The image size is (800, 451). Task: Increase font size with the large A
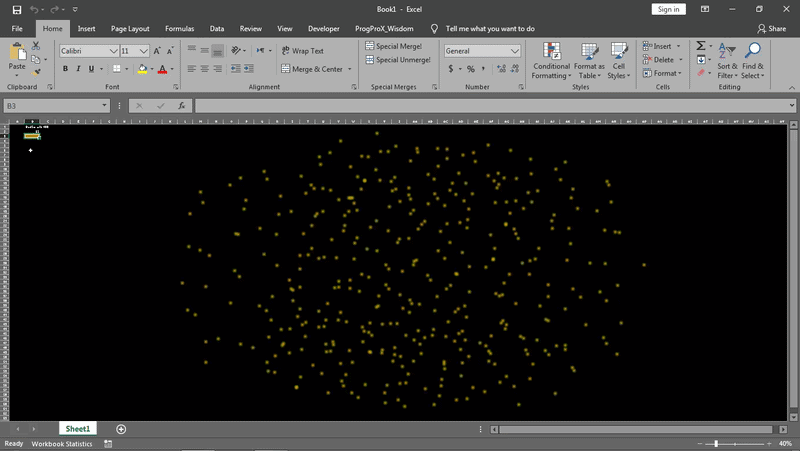click(x=157, y=51)
